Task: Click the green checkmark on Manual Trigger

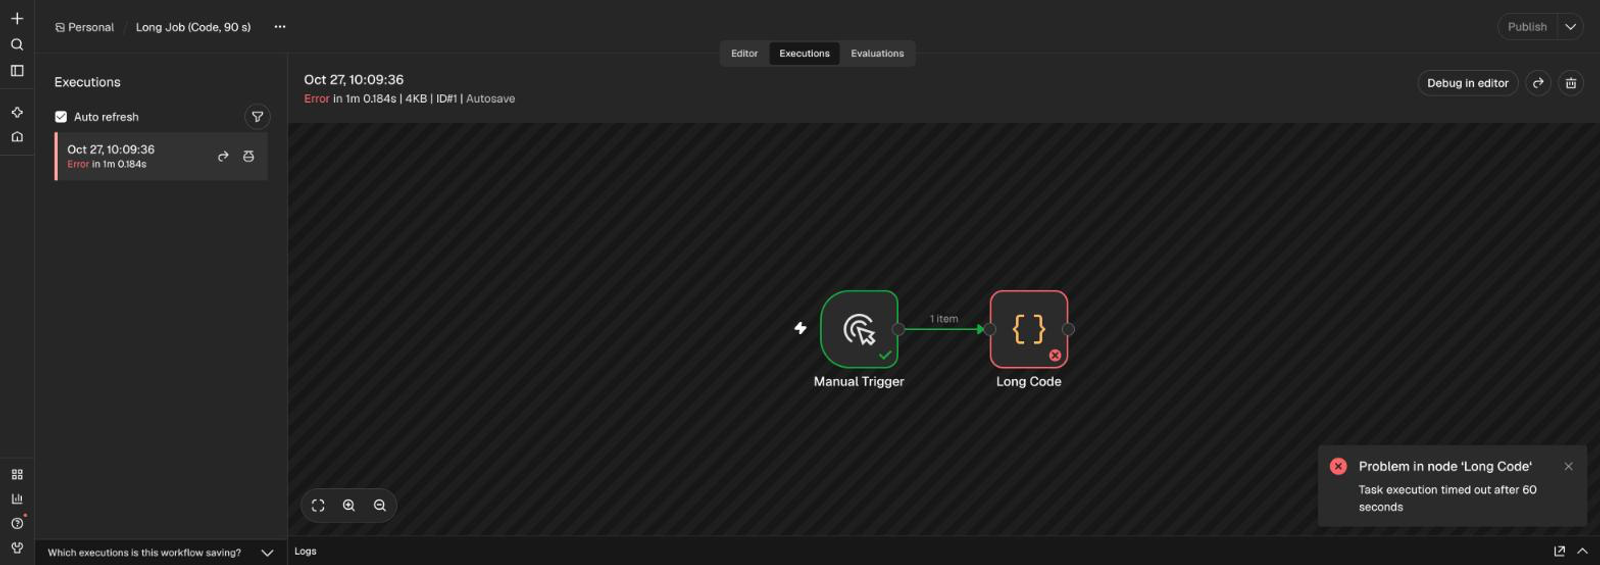Action: (x=885, y=355)
